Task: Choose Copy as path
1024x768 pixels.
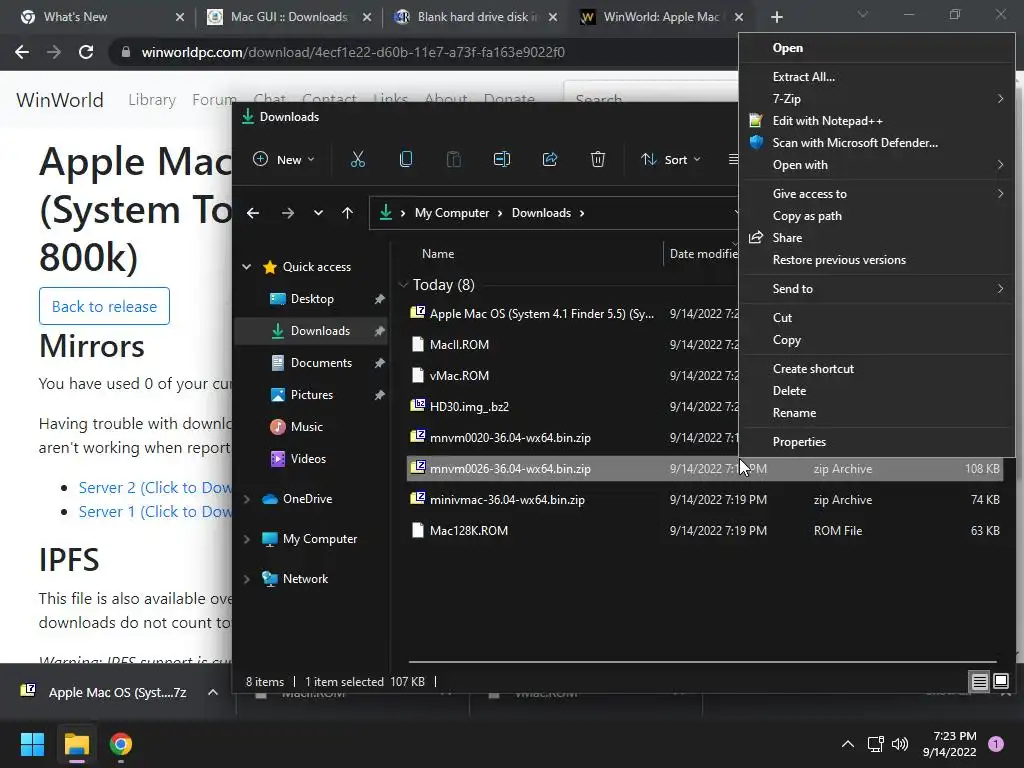Action: (876, 216)
